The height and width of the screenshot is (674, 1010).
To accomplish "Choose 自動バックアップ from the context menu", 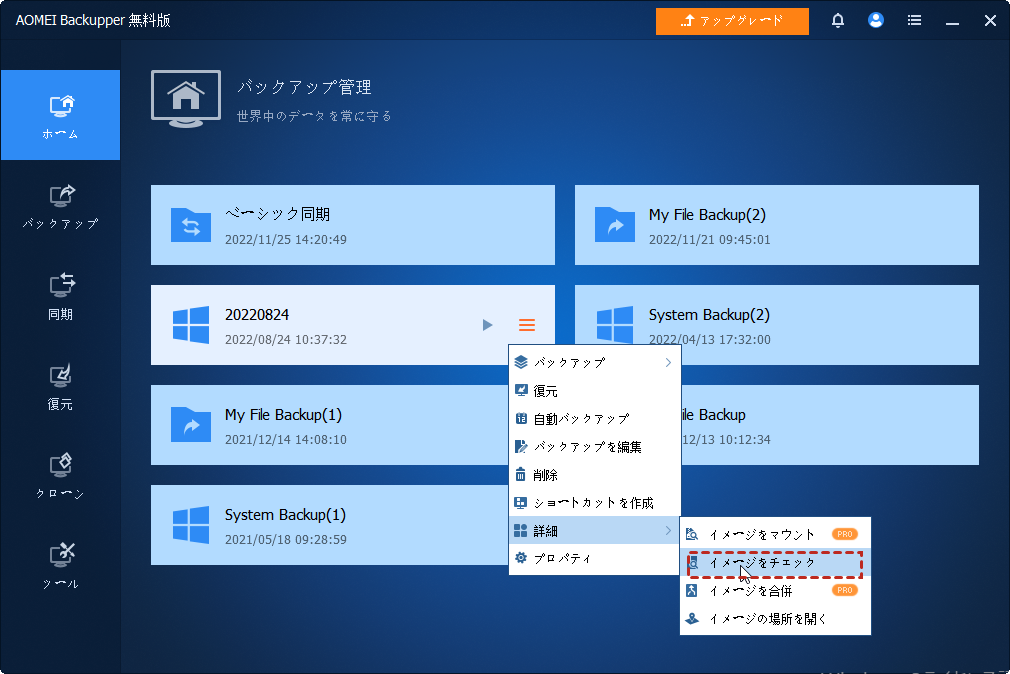I will tap(595, 419).
